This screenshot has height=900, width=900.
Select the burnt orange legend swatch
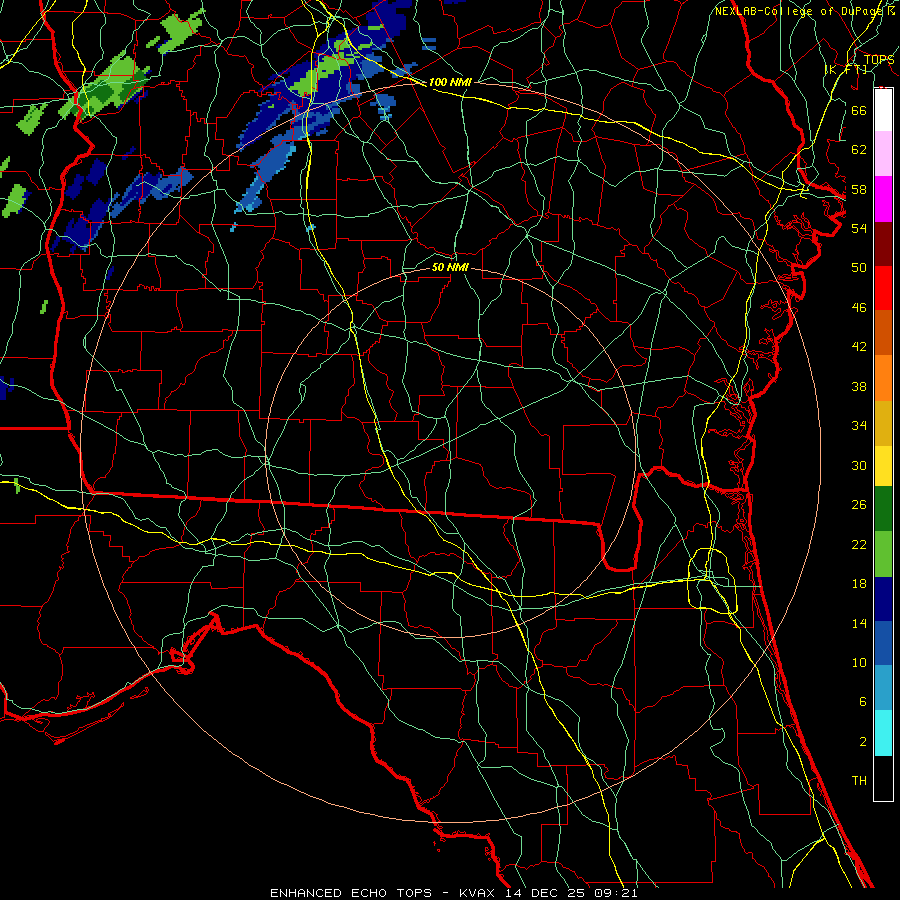coord(883,333)
